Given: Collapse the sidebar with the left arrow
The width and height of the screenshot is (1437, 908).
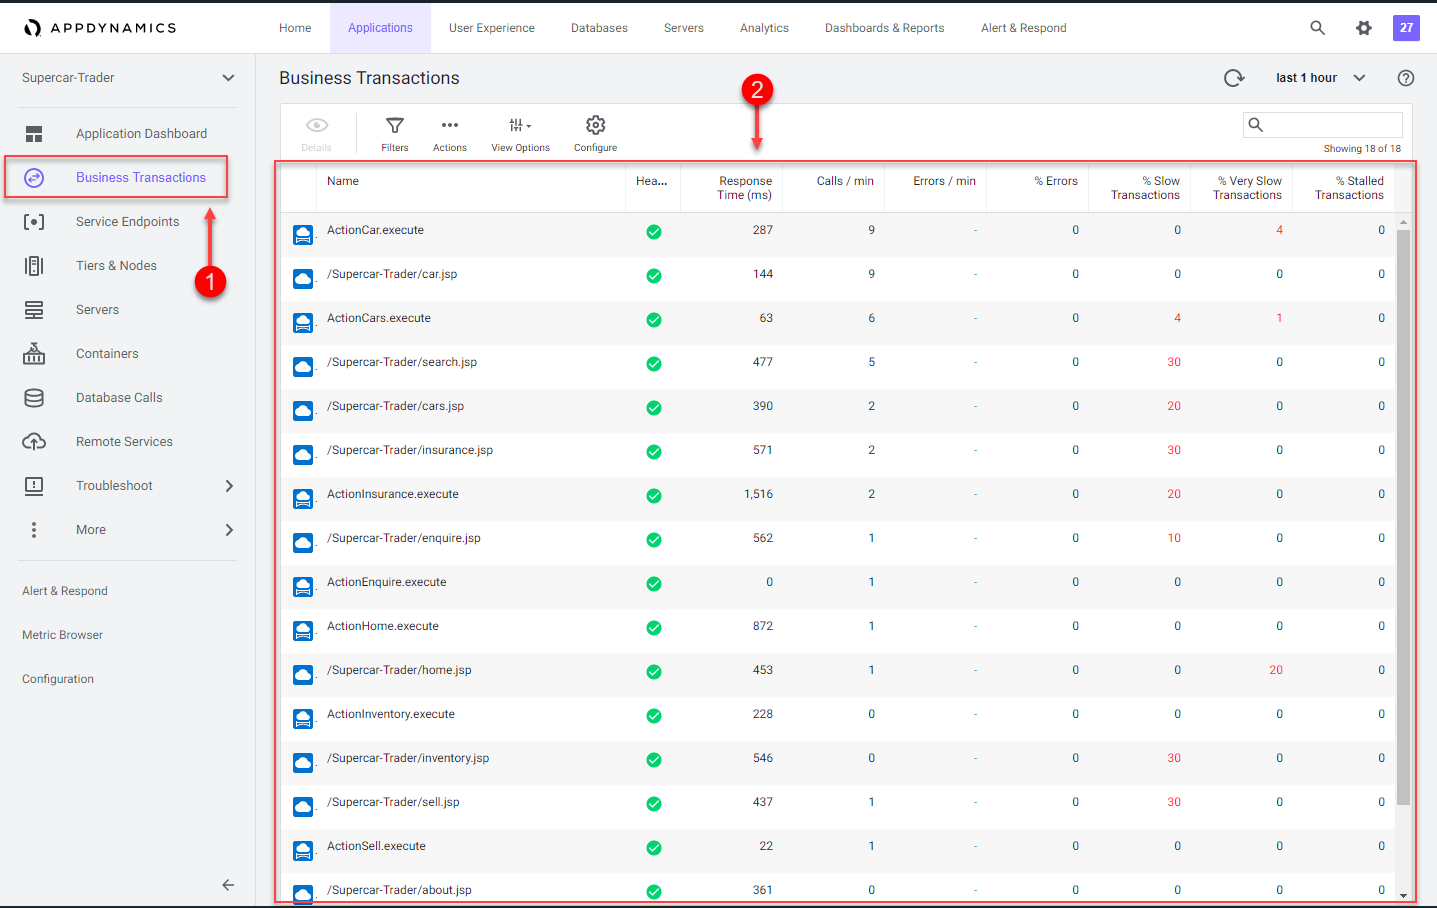Looking at the screenshot, I should (x=228, y=885).
